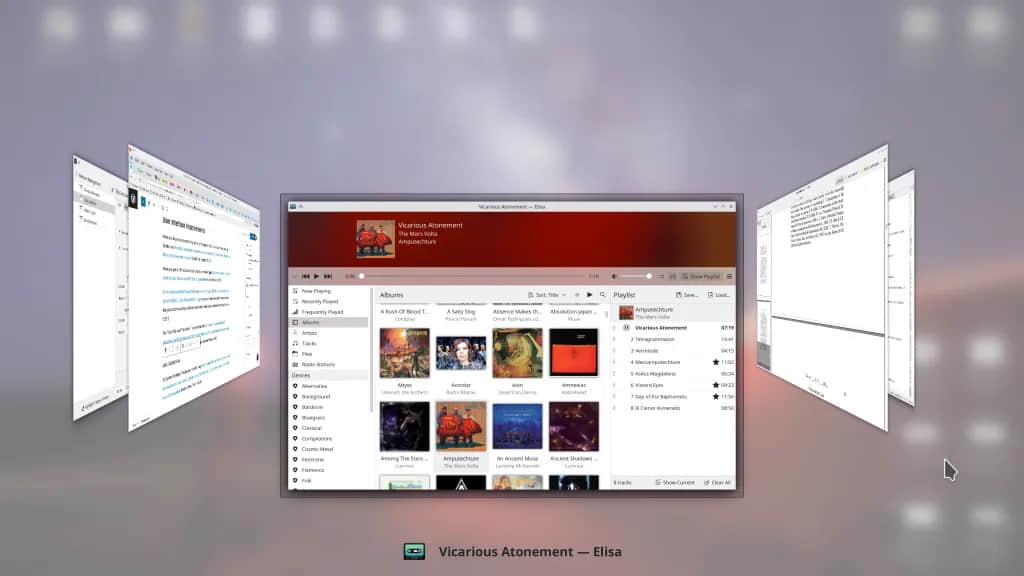
Task: Open the Aion album cover
Action: tap(517, 353)
